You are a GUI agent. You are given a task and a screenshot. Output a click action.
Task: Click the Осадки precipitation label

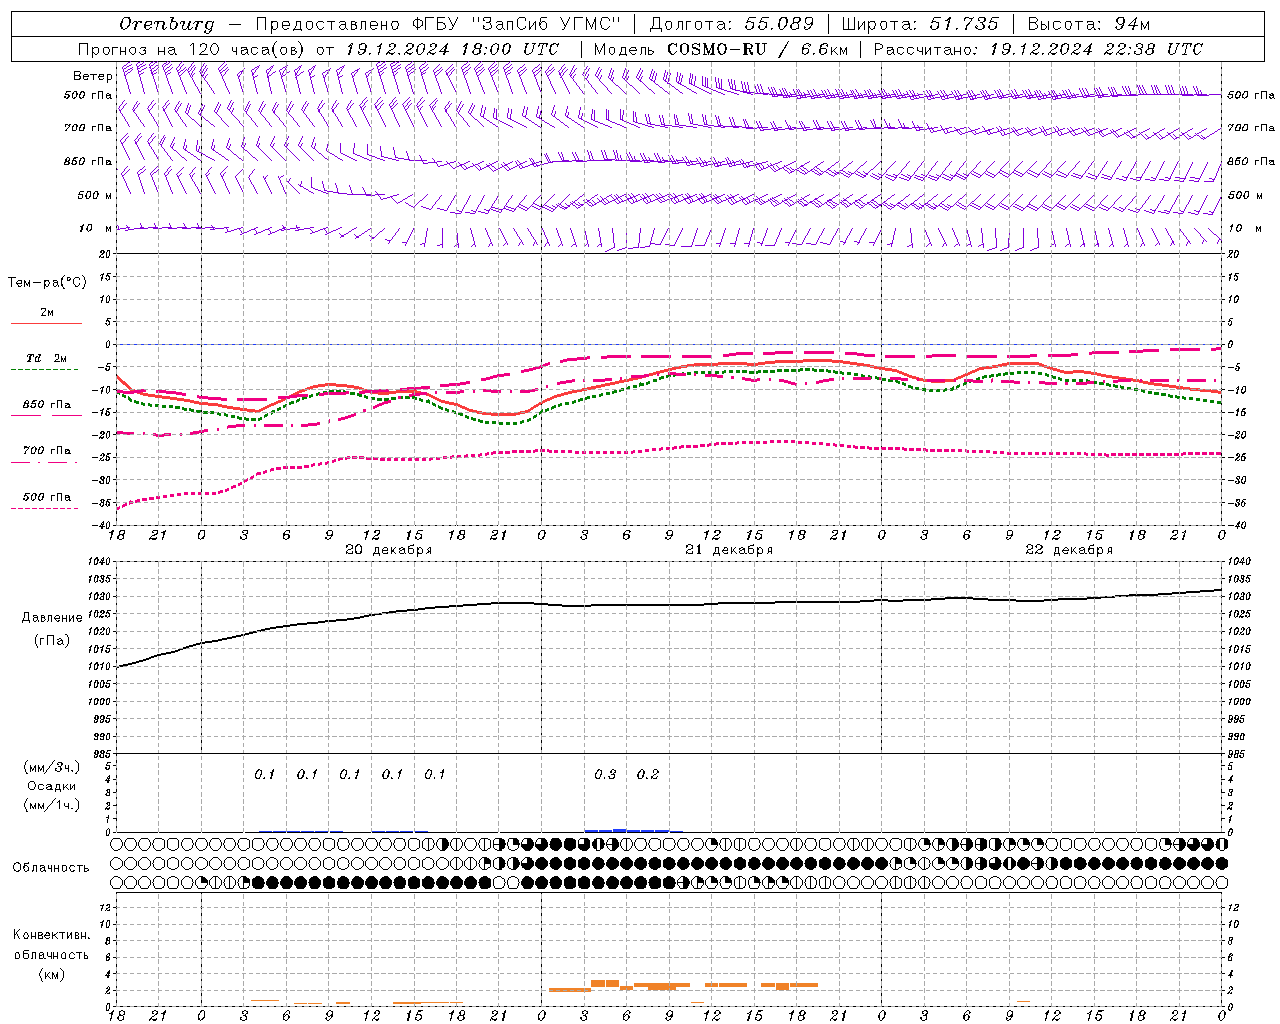[51, 786]
